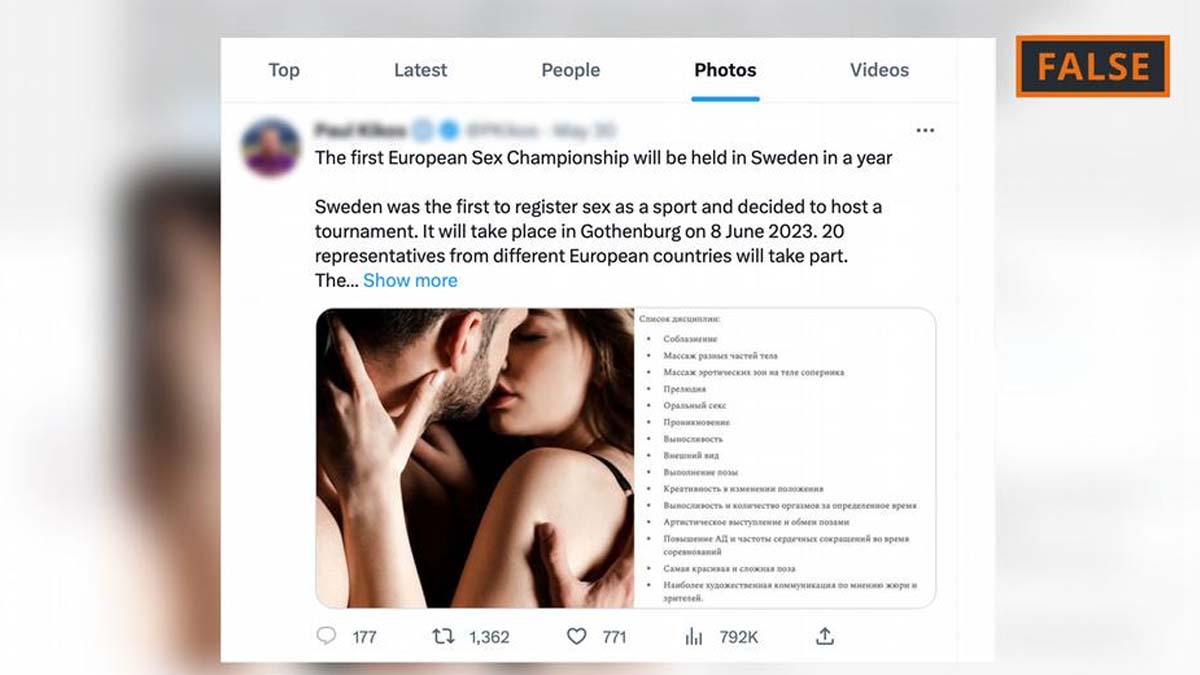Expand the tweet with Show more
The image size is (1200, 675).
click(410, 280)
